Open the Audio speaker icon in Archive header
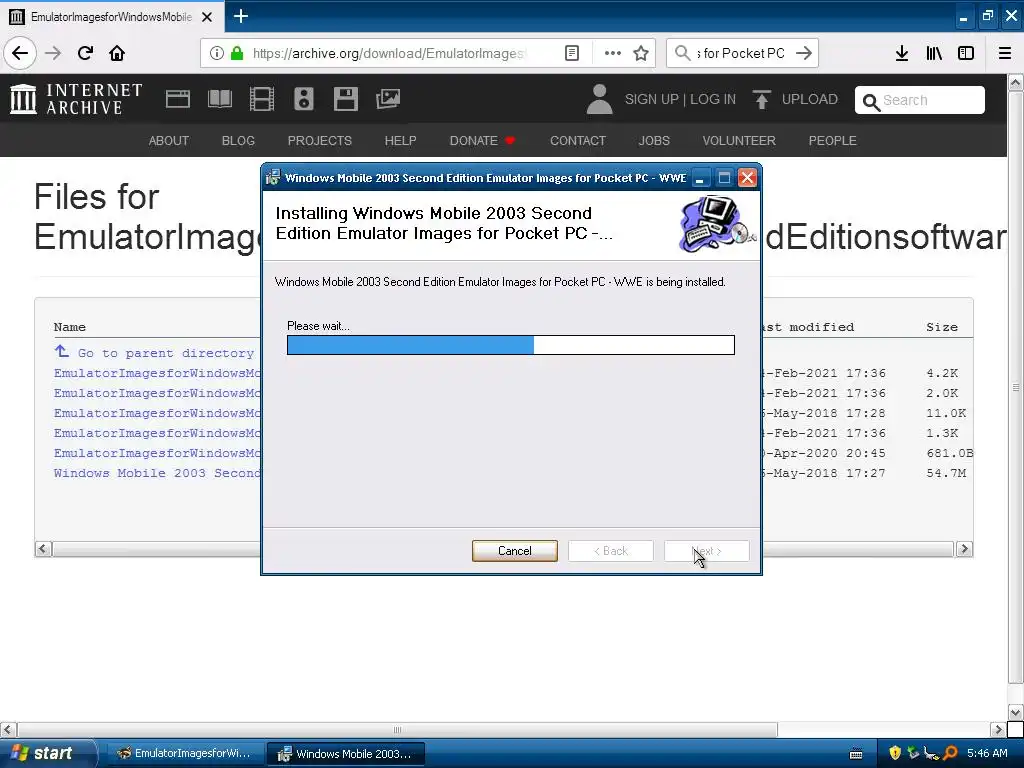This screenshot has height=768, width=1024. pyautogui.click(x=304, y=99)
